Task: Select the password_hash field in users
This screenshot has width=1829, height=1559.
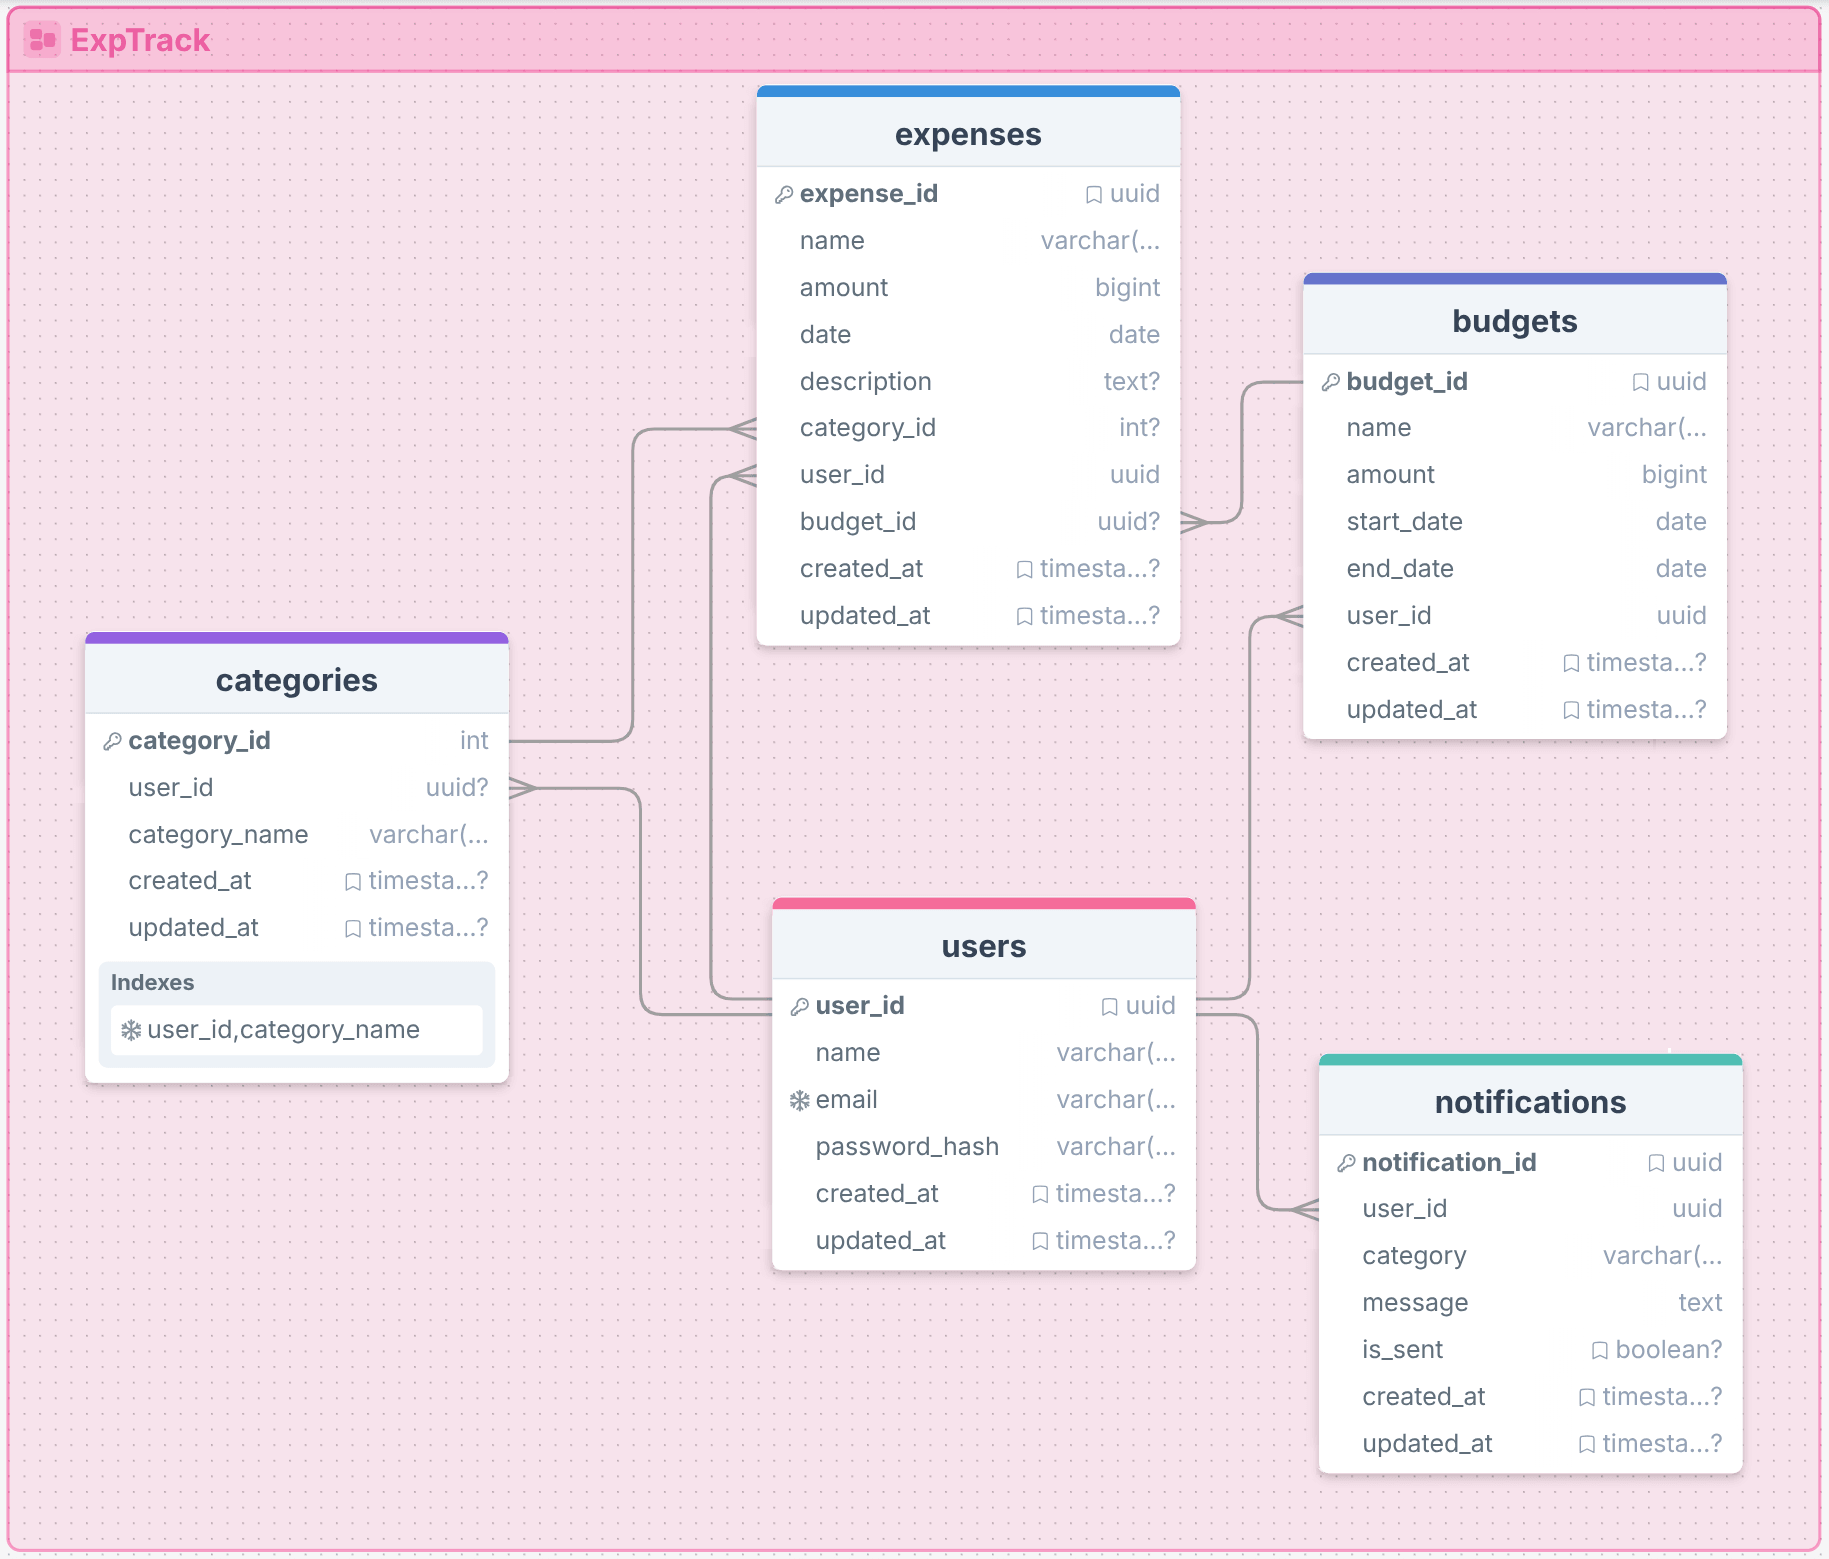Action: click(906, 1146)
